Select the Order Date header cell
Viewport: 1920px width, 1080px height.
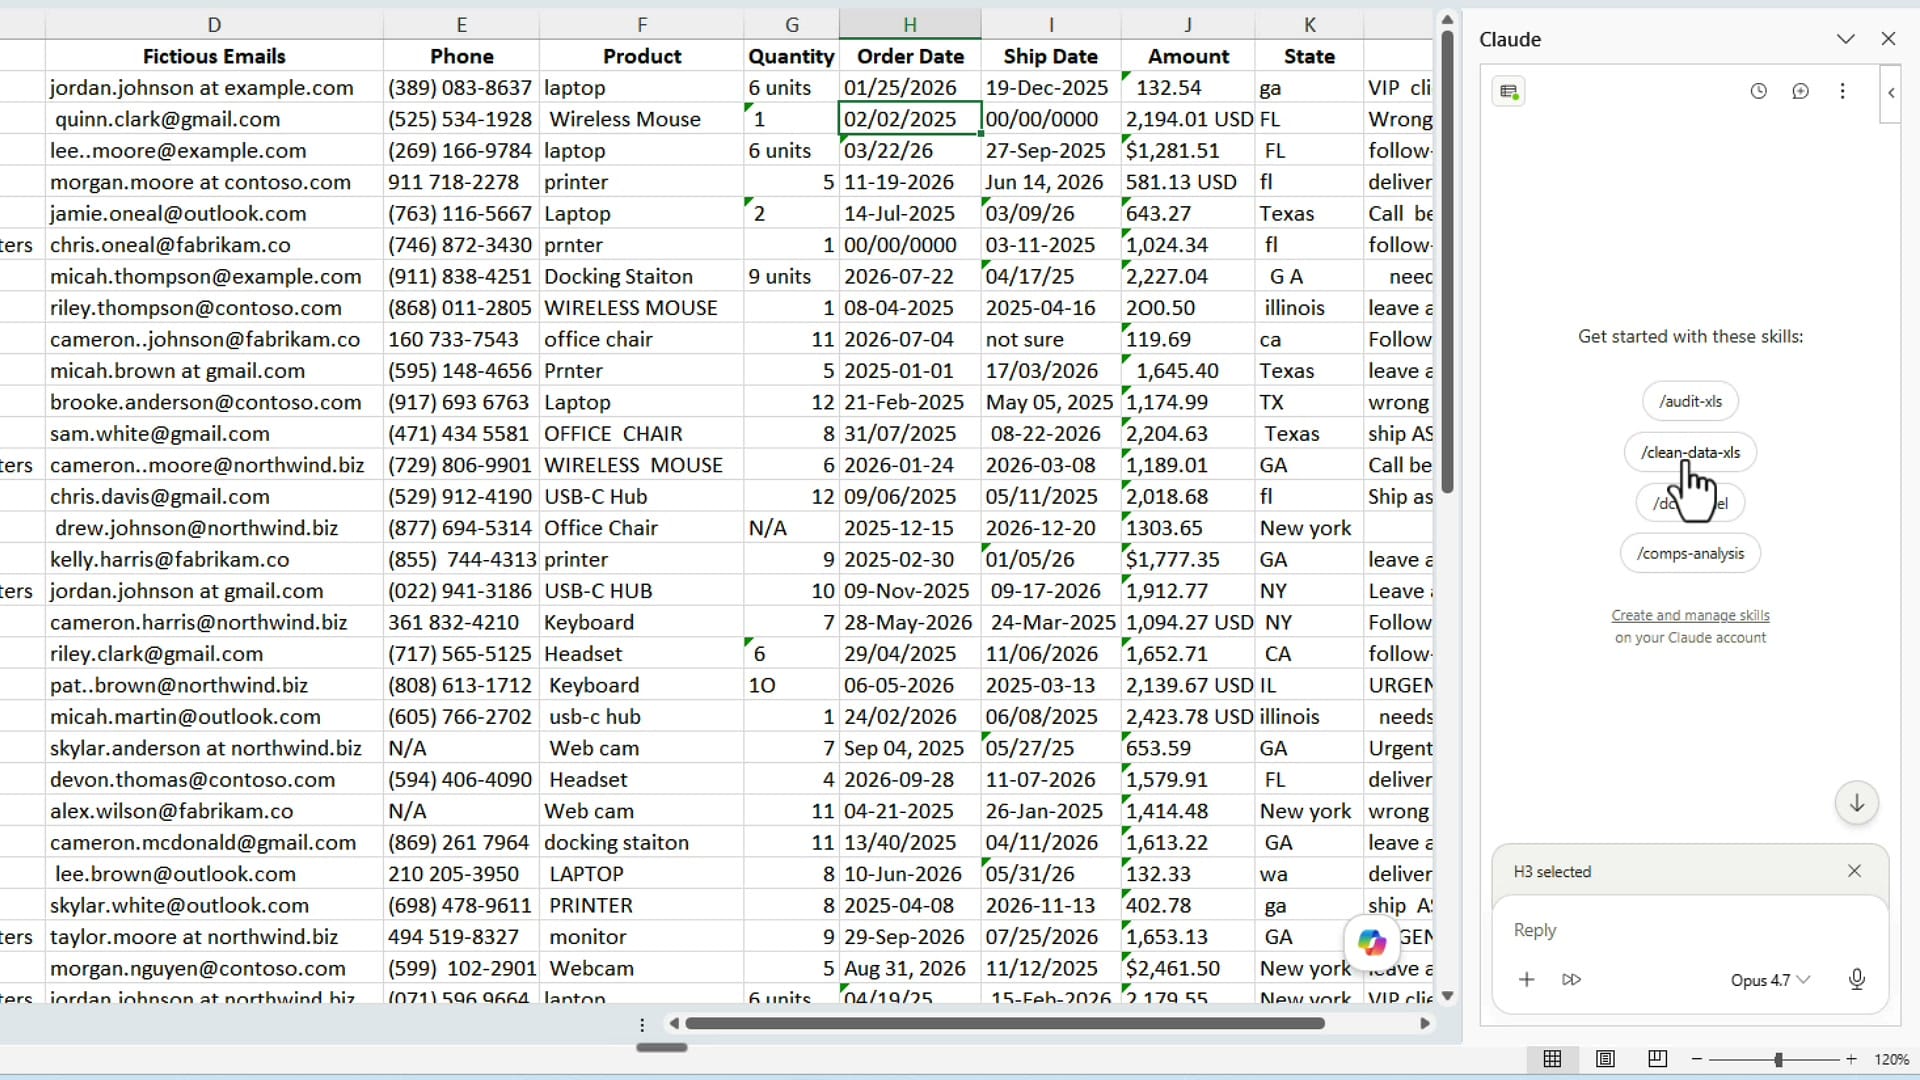pyautogui.click(x=910, y=56)
